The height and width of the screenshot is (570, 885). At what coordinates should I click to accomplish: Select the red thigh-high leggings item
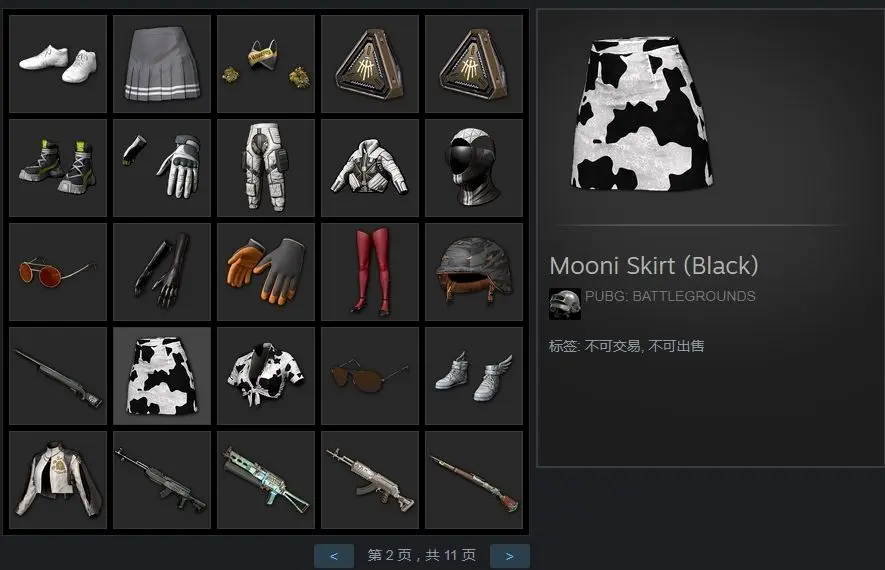pos(370,272)
